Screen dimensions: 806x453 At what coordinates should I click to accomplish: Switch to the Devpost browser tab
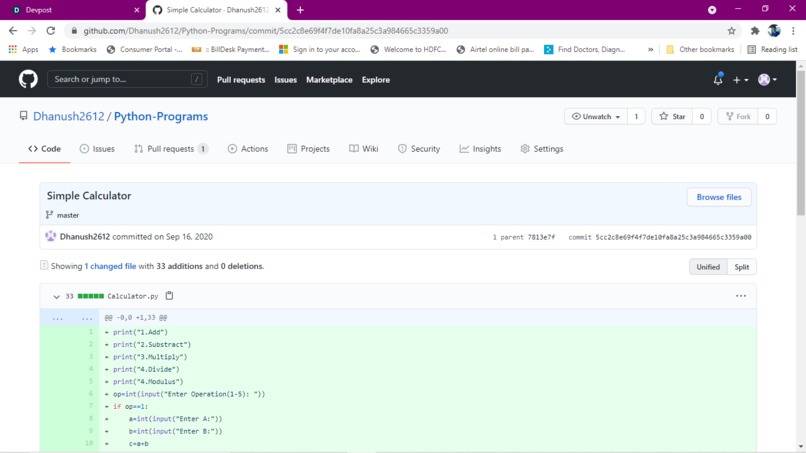[72, 10]
